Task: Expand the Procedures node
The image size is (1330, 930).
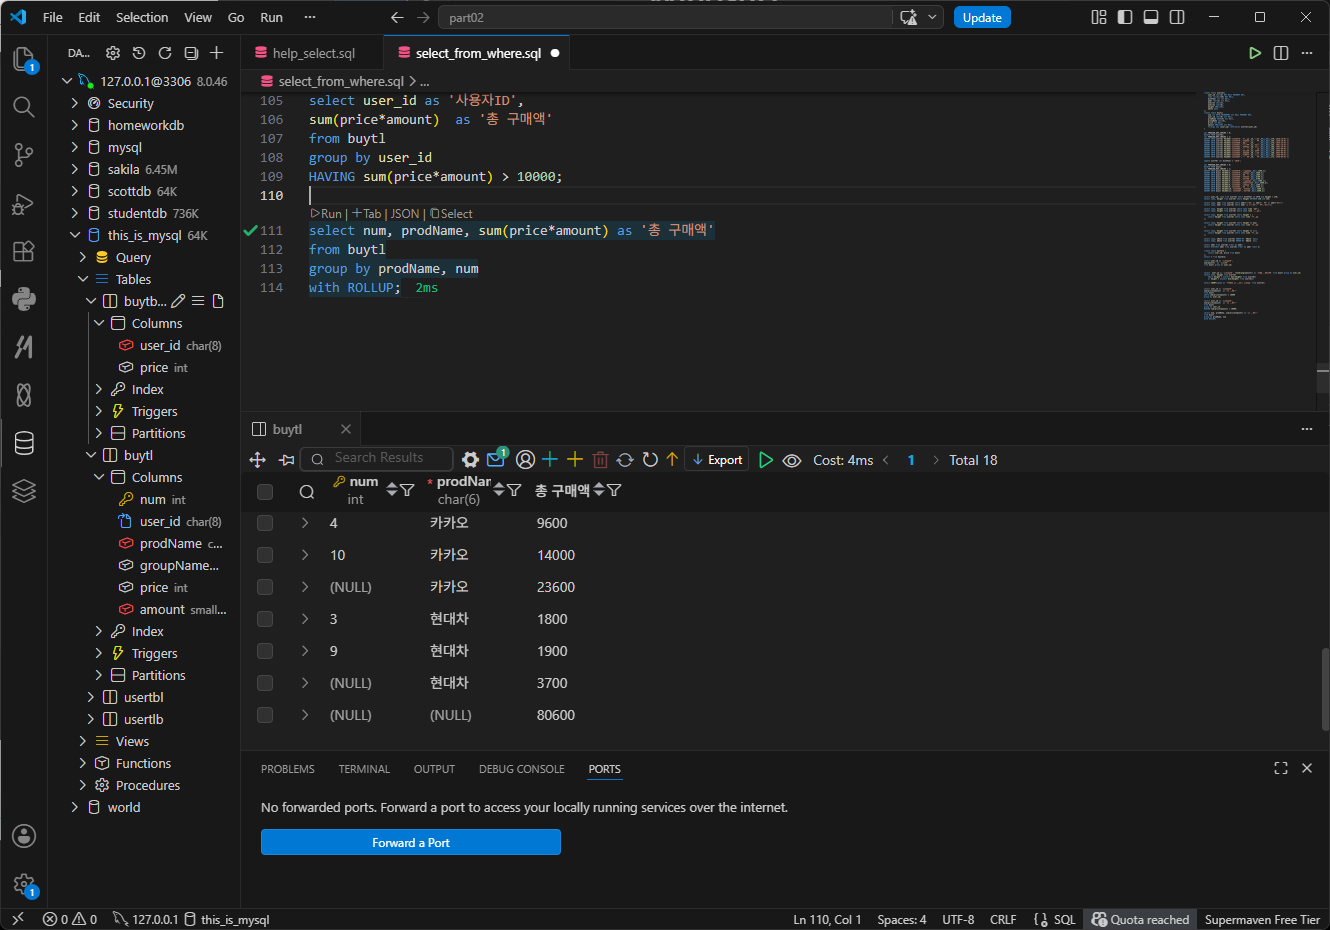Action: click(x=83, y=785)
